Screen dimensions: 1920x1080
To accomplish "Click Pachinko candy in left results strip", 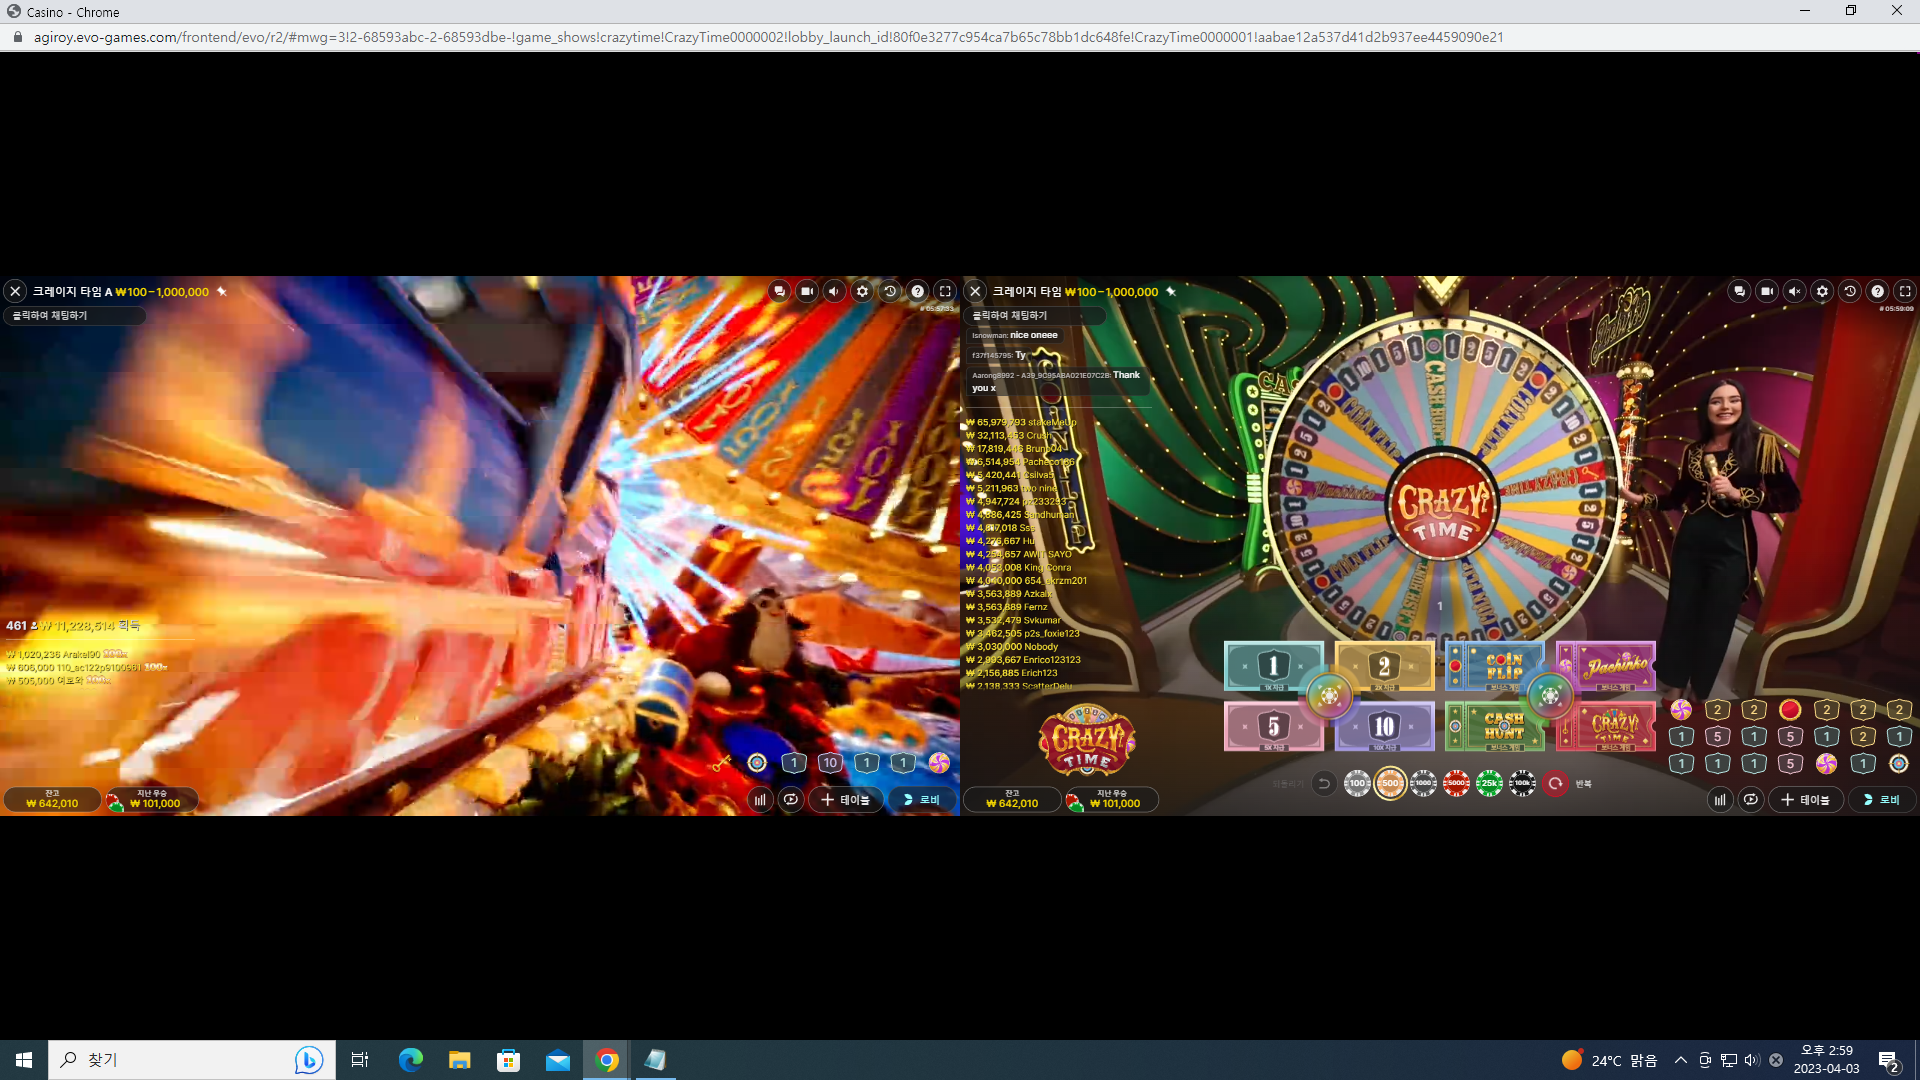I will 939,763.
